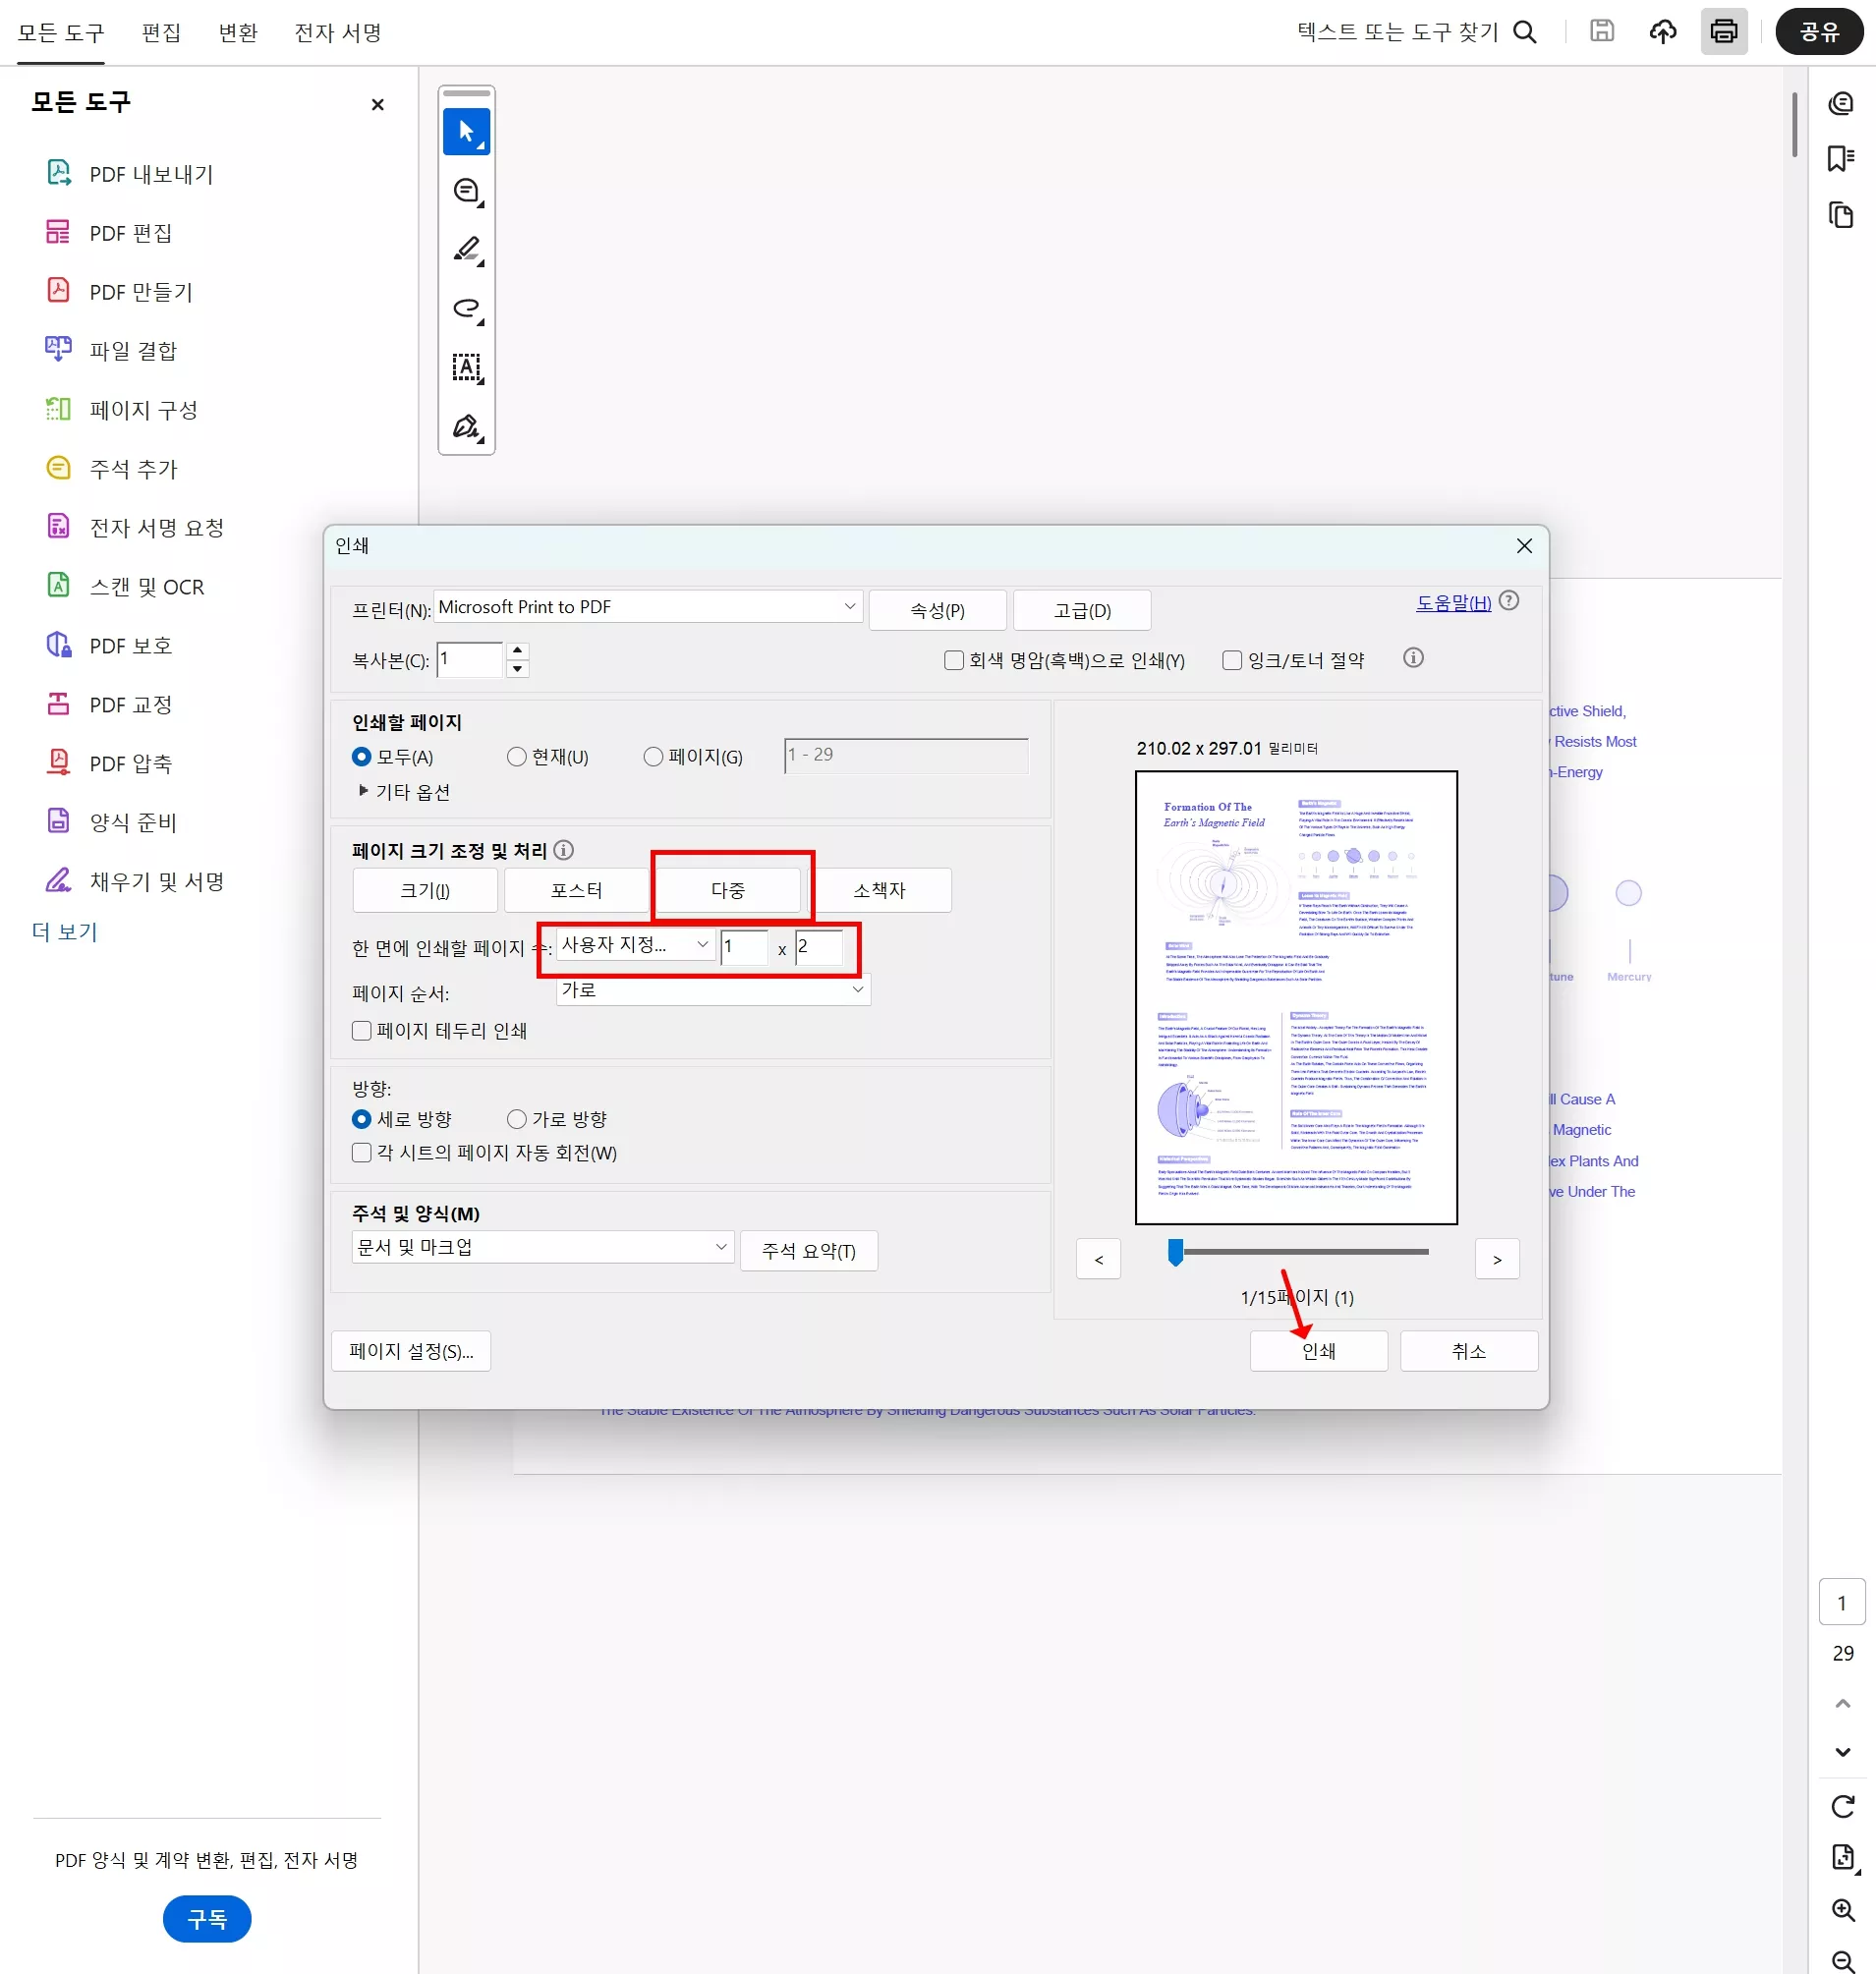Click the copies input field
1876x1974 pixels.
tap(470, 659)
